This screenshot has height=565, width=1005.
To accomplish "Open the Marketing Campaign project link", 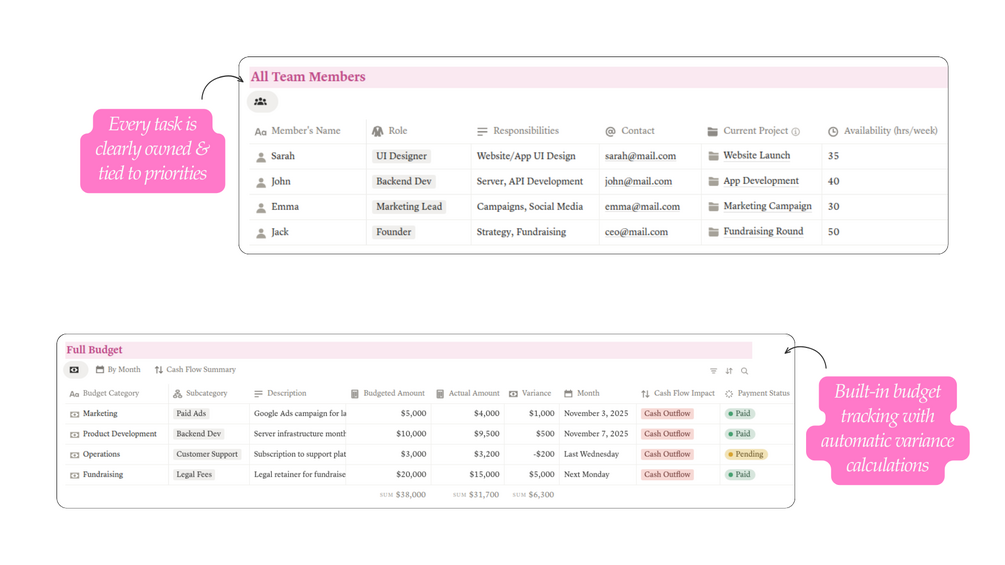I will (x=767, y=206).
